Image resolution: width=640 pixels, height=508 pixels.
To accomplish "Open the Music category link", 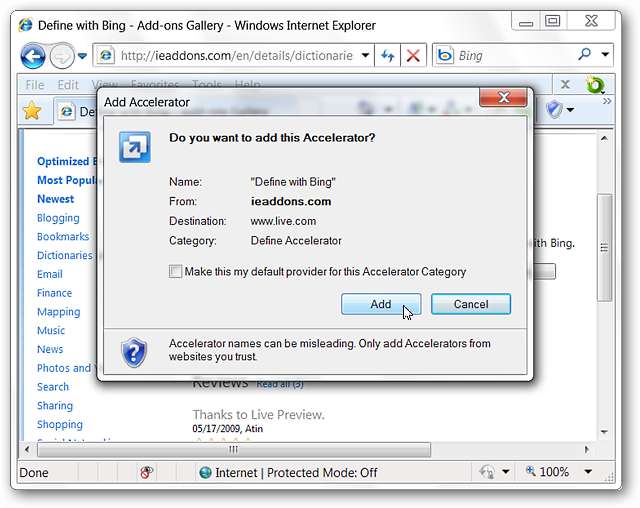I will pyautogui.click(x=51, y=331).
